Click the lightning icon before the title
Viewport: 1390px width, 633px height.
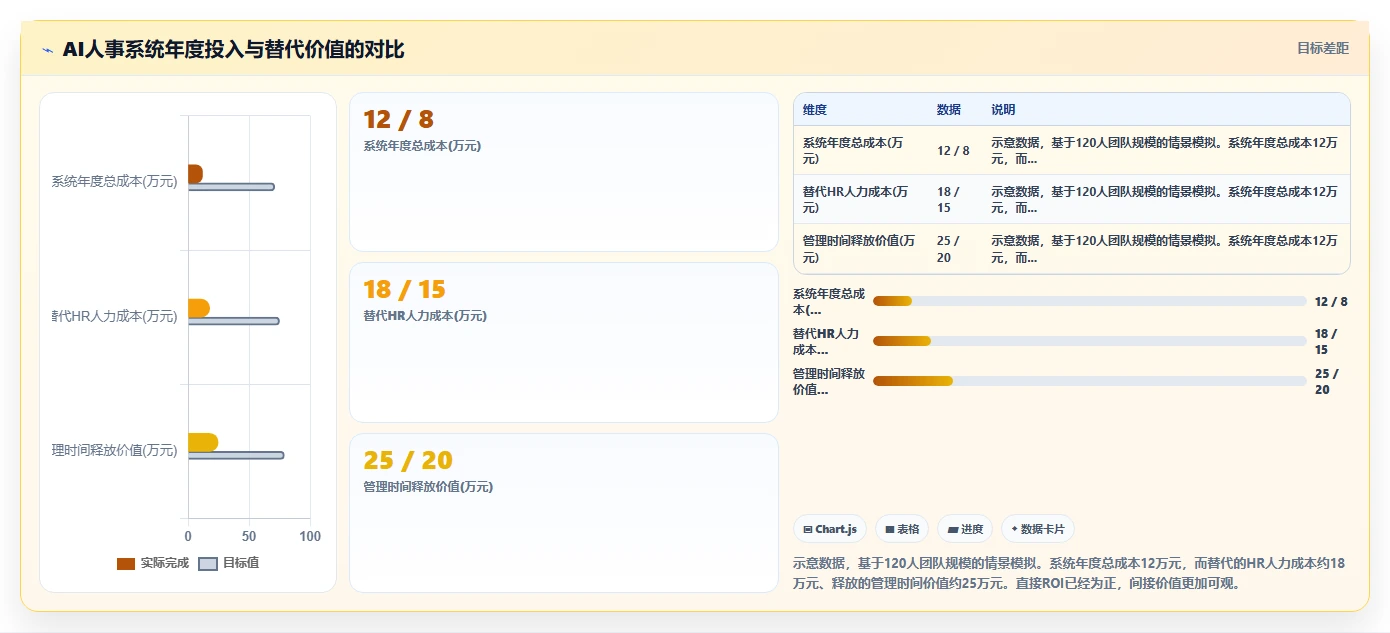click(x=47, y=50)
